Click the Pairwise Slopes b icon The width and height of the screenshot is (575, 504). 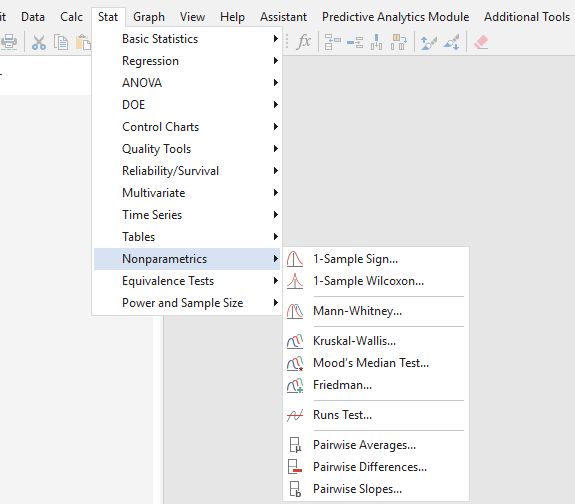tap(295, 489)
